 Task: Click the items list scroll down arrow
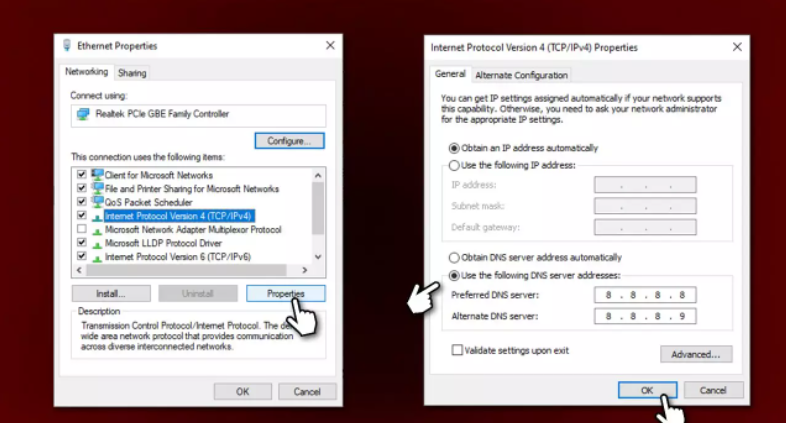318,257
